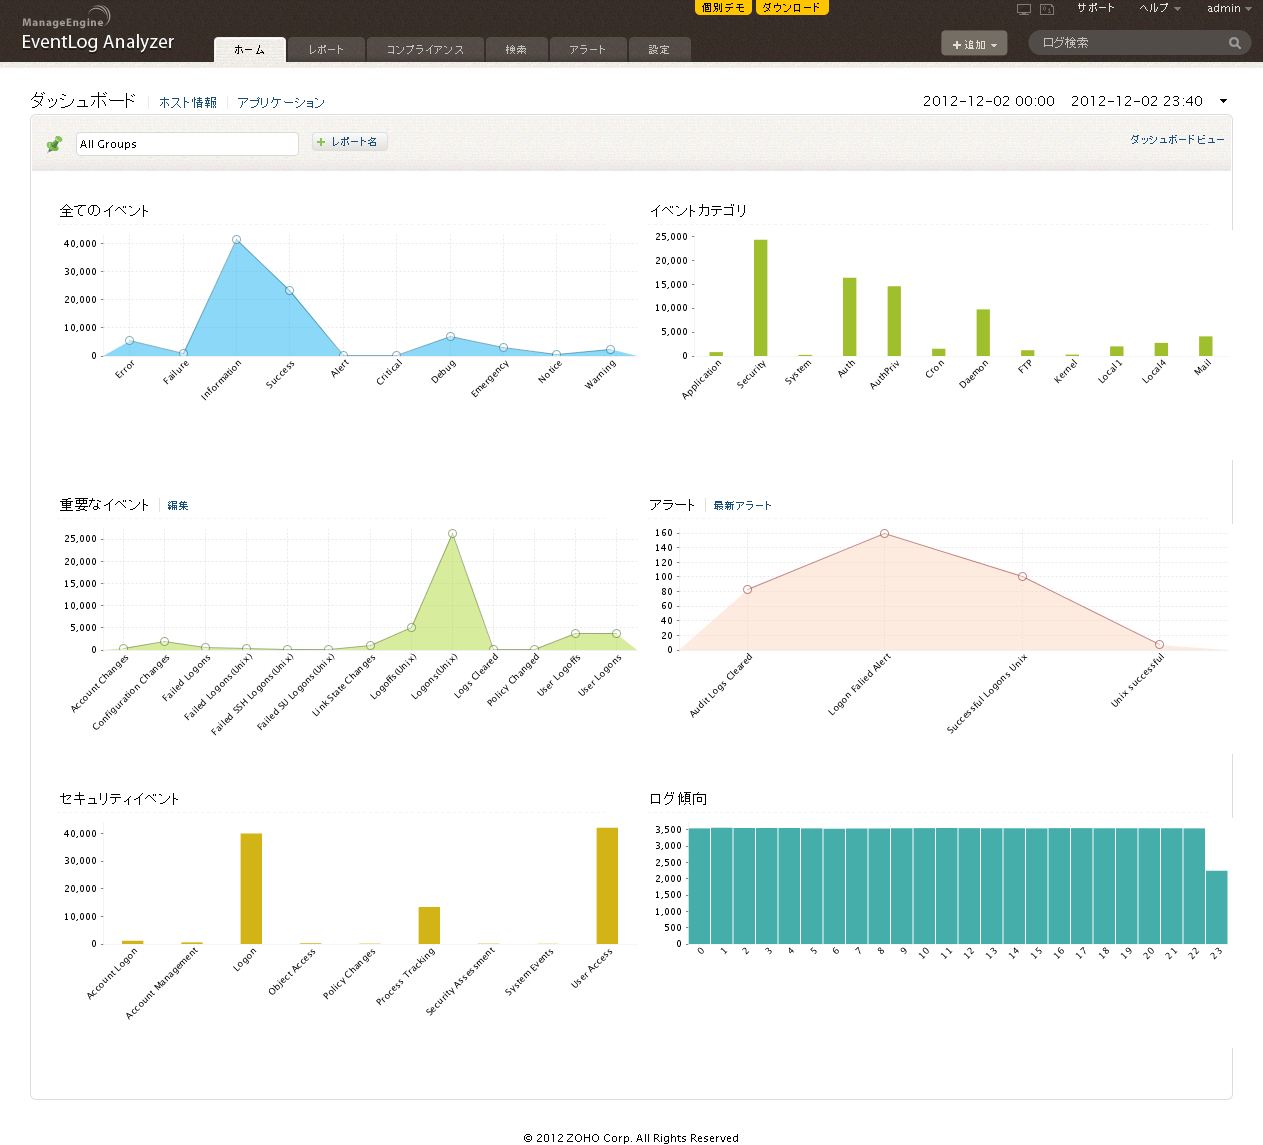This screenshot has height=1145, width=1263.
Task: Go to the アラート tab
Action: pos(587,50)
